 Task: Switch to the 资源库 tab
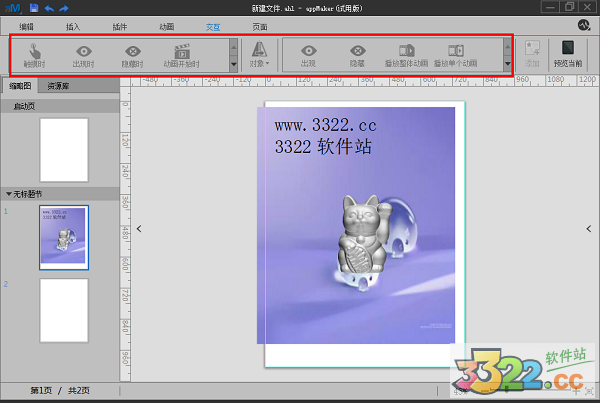[58, 87]
